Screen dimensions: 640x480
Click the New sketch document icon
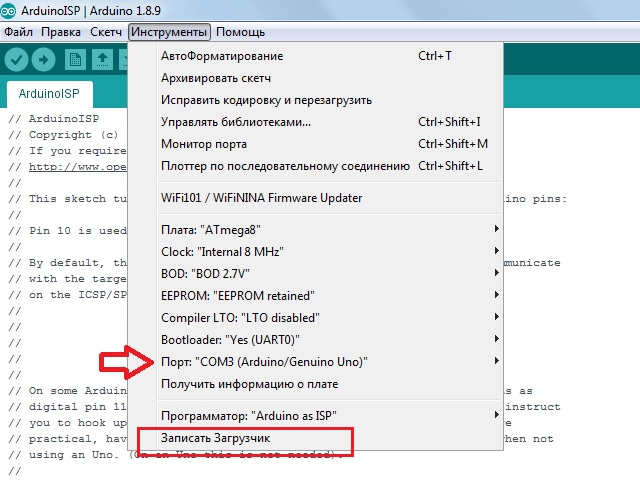click(75, 60)
